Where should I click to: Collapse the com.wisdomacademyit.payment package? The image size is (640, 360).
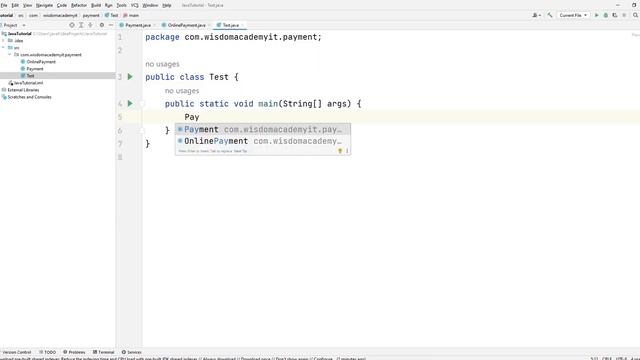coord(9,54)
